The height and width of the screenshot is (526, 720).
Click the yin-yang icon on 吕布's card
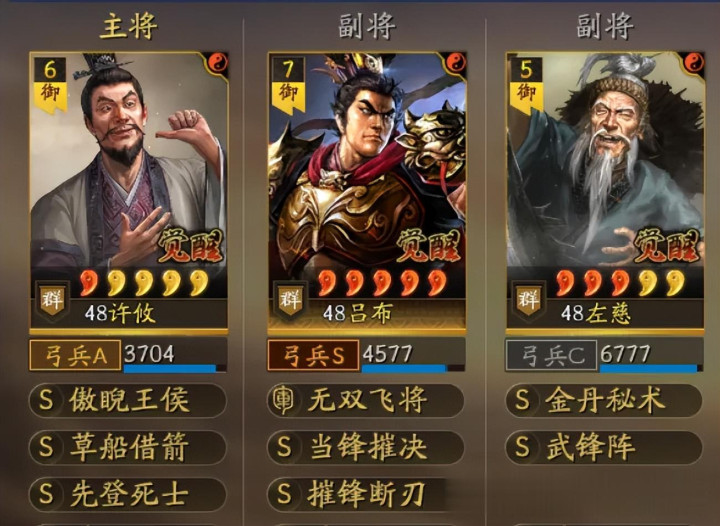tap(456, 62)
